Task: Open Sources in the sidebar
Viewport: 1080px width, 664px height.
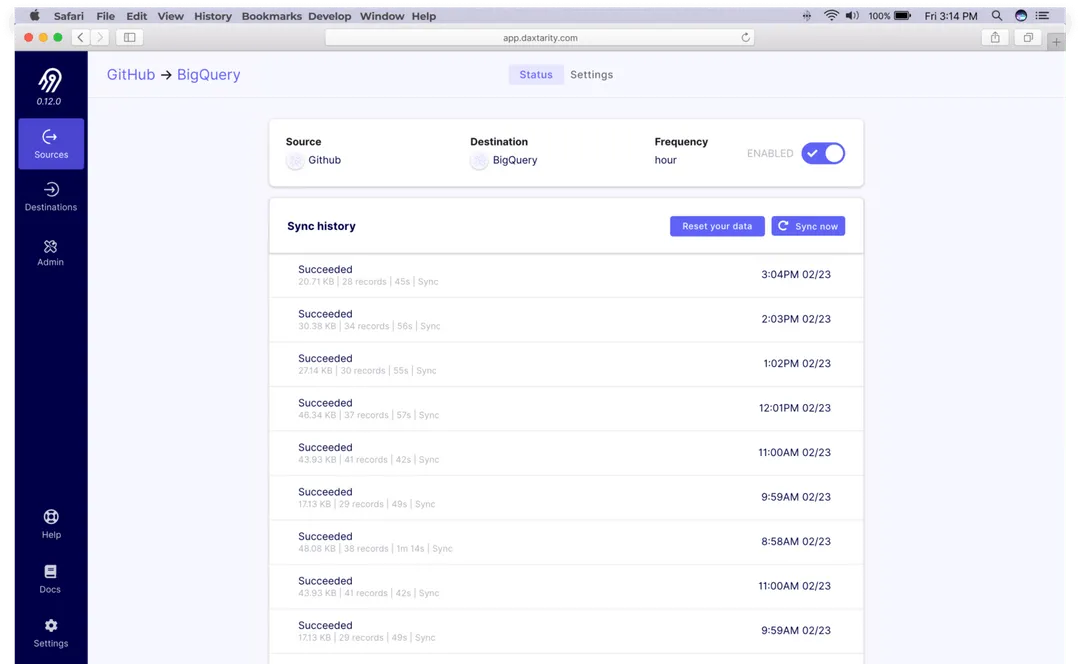Action: 51,144
